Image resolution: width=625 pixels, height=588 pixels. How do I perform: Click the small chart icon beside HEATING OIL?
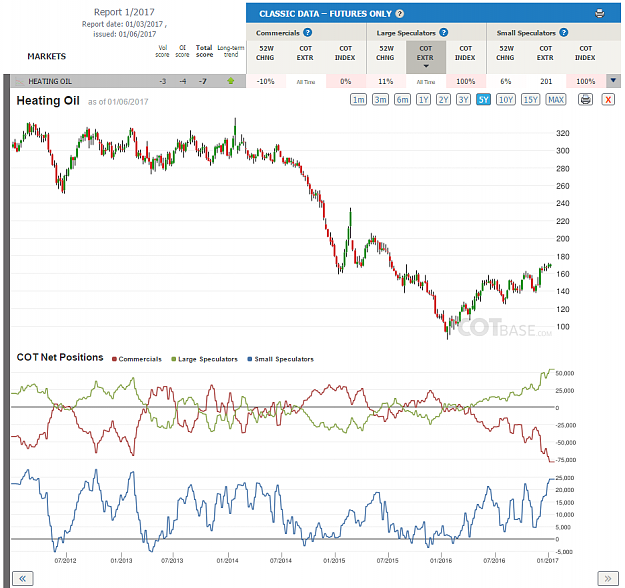point(20,81)
